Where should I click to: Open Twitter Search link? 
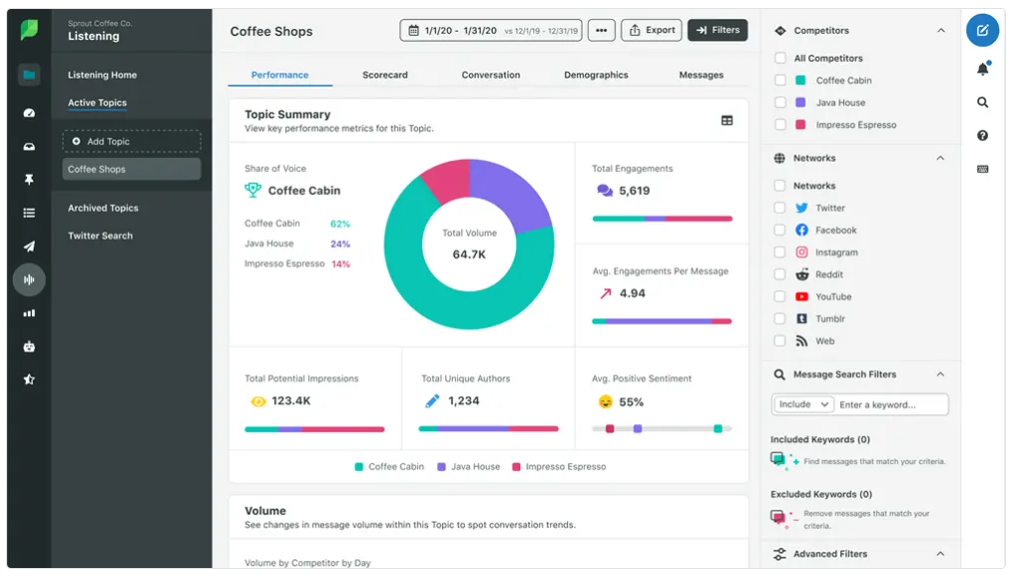coord(100,236)
